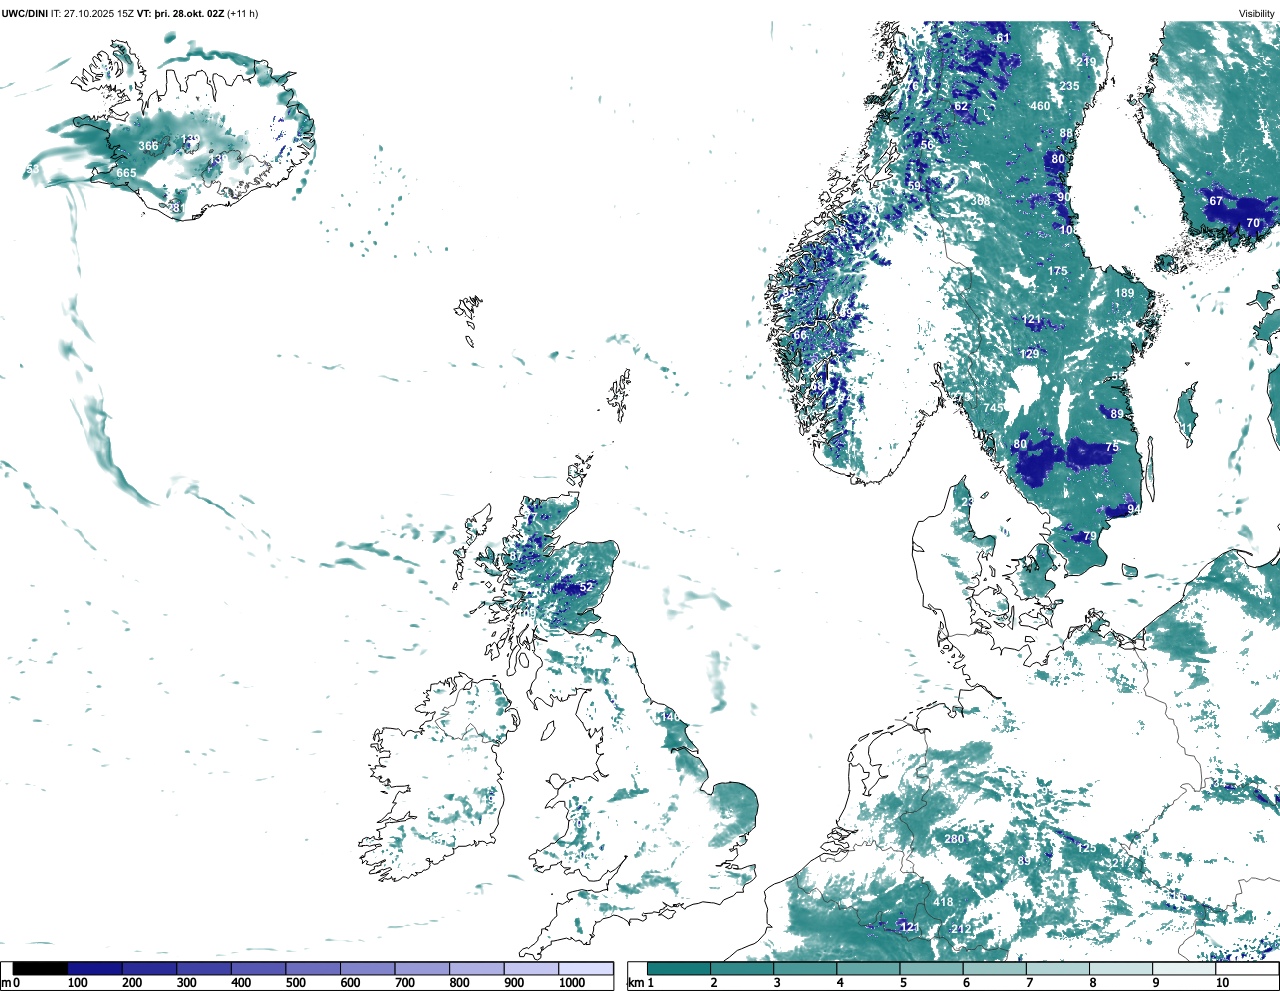Click the 900–1000 m pale lavender swatch

pos(531,968)
